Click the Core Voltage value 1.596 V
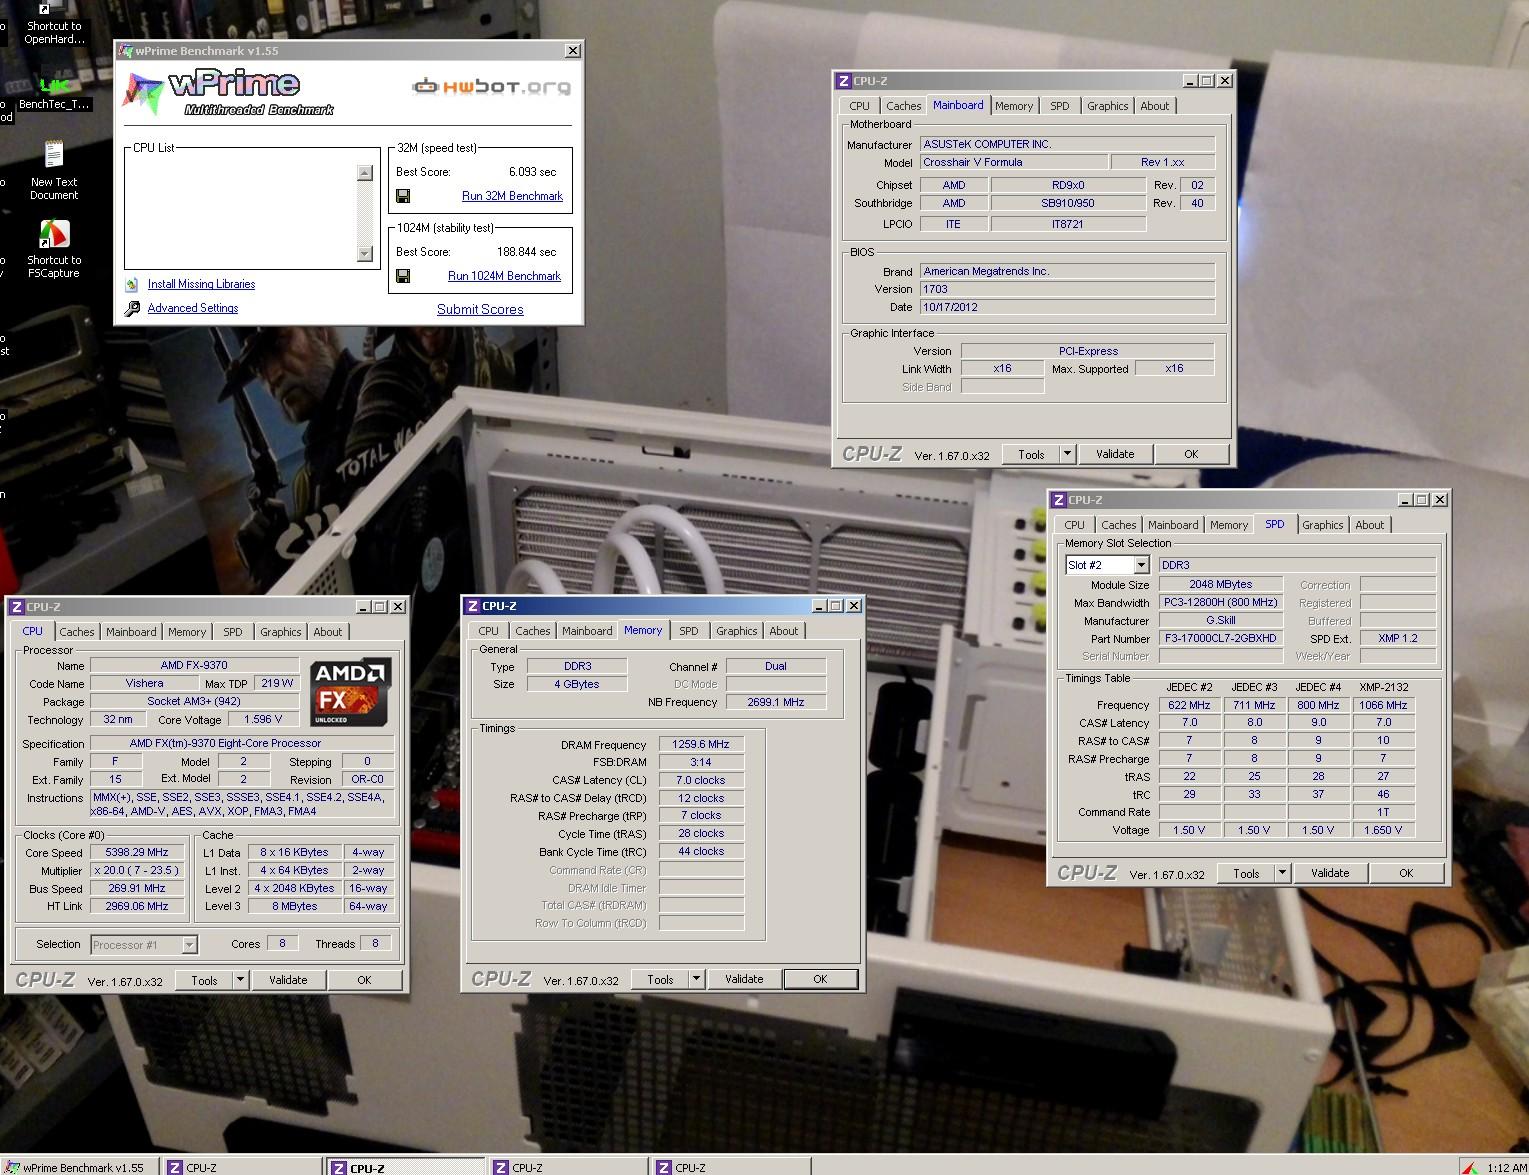The height and width of the screenshot is (1175, 1529). click(x=263, y=719)
